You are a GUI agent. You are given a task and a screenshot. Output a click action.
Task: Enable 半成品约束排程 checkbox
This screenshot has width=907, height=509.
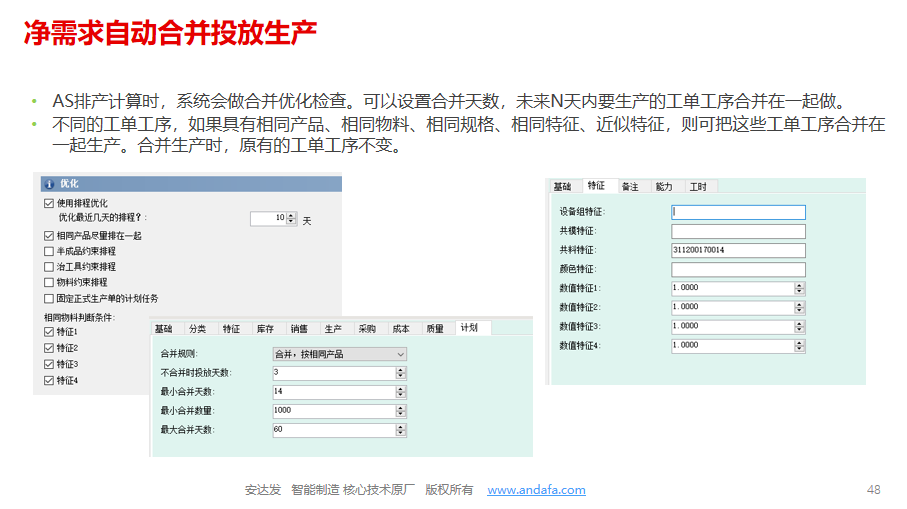49,251
